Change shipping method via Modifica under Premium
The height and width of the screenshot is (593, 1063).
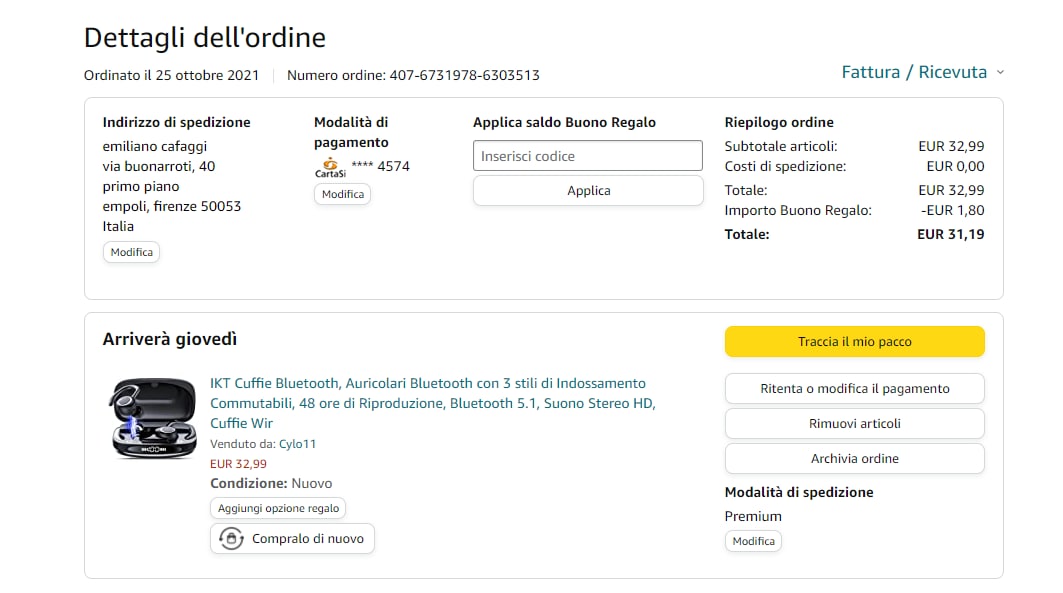click(753, 541)
